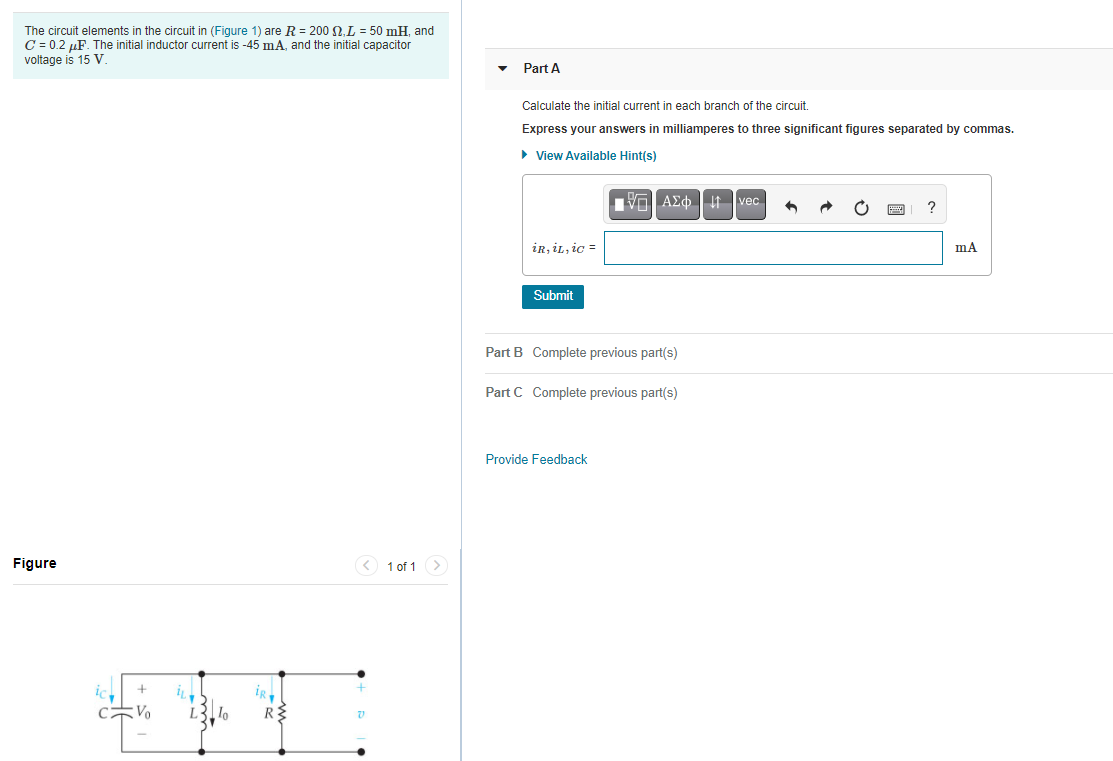
Task: Go to the previous figure
Action: (x=366, y=566)
